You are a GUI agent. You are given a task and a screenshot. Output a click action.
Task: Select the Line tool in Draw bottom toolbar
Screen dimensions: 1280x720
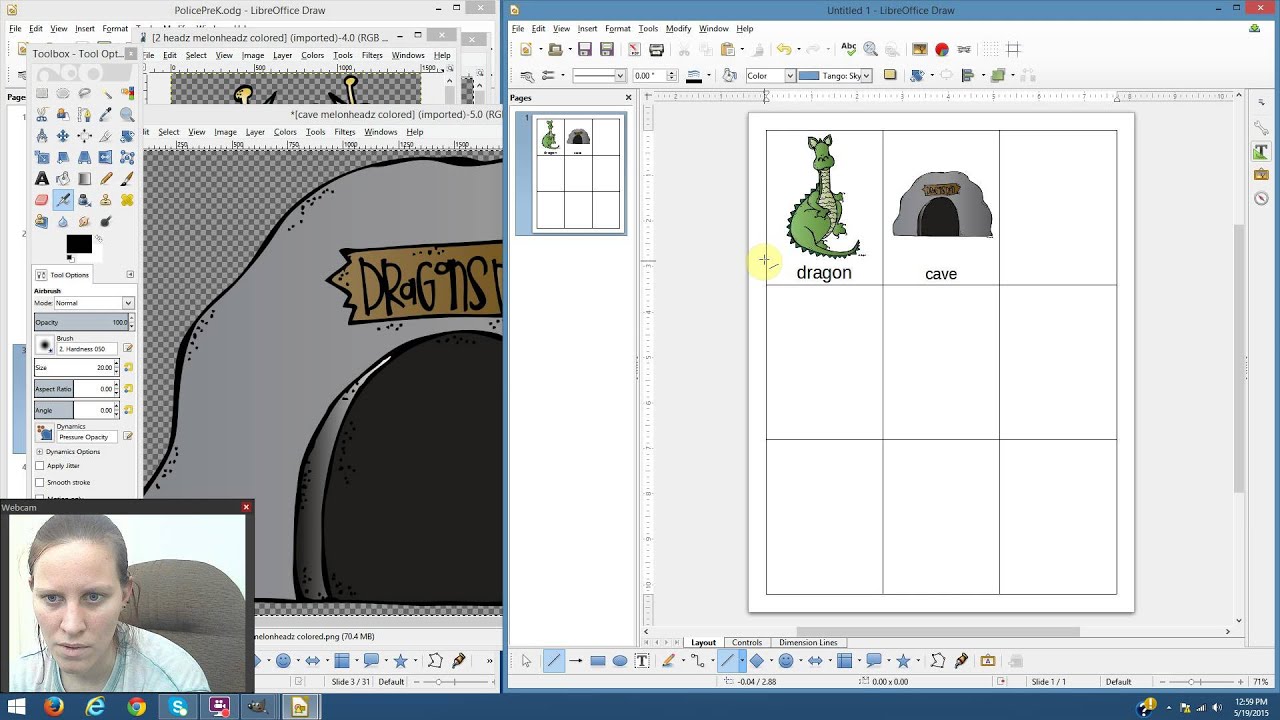554,661
